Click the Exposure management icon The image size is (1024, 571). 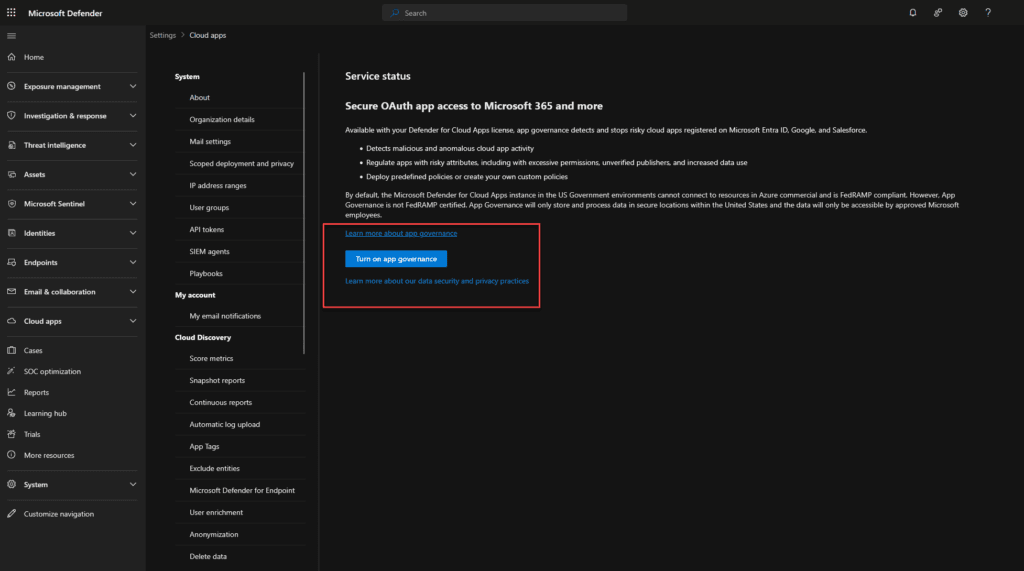(x=11, y=86)
